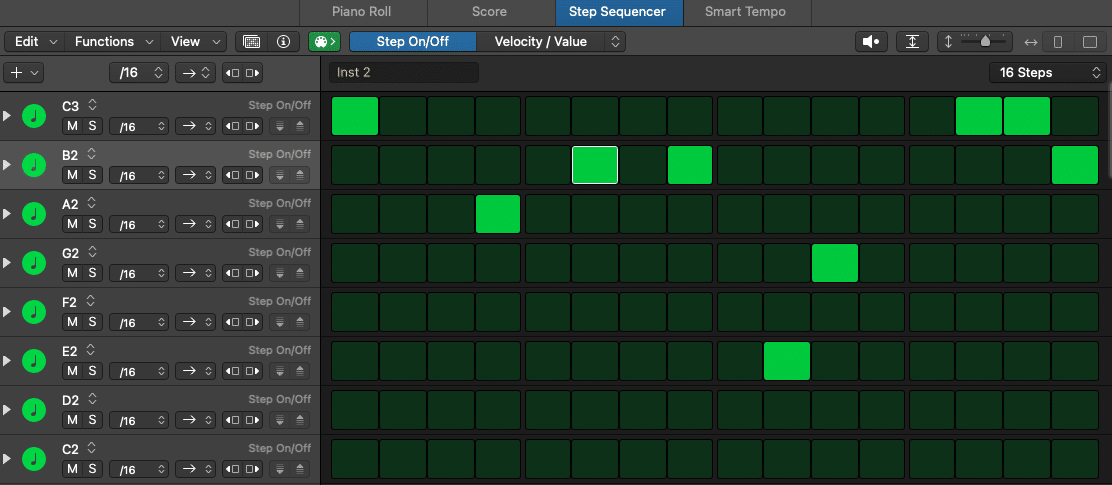Switch to the Smart Tempo tab
The height and width of the screenshot is (485, 1112).
point(745,12)
